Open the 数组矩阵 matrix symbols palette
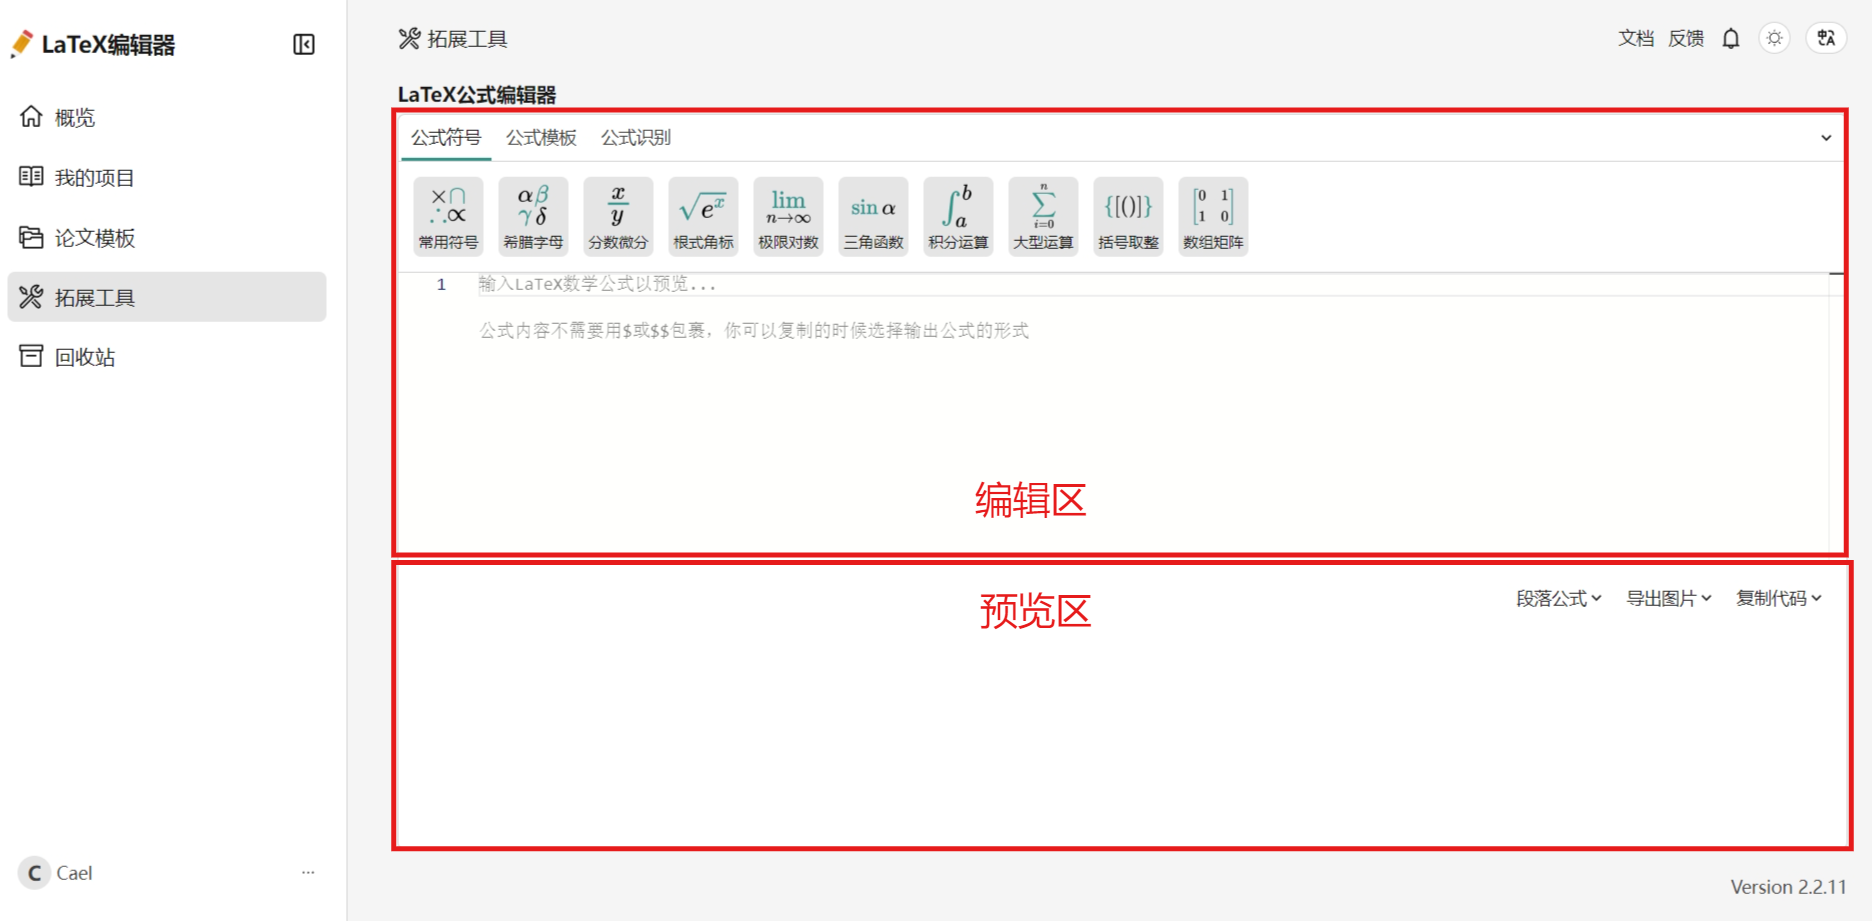This screenshot has height=921, width=1872. (1213, 216)
